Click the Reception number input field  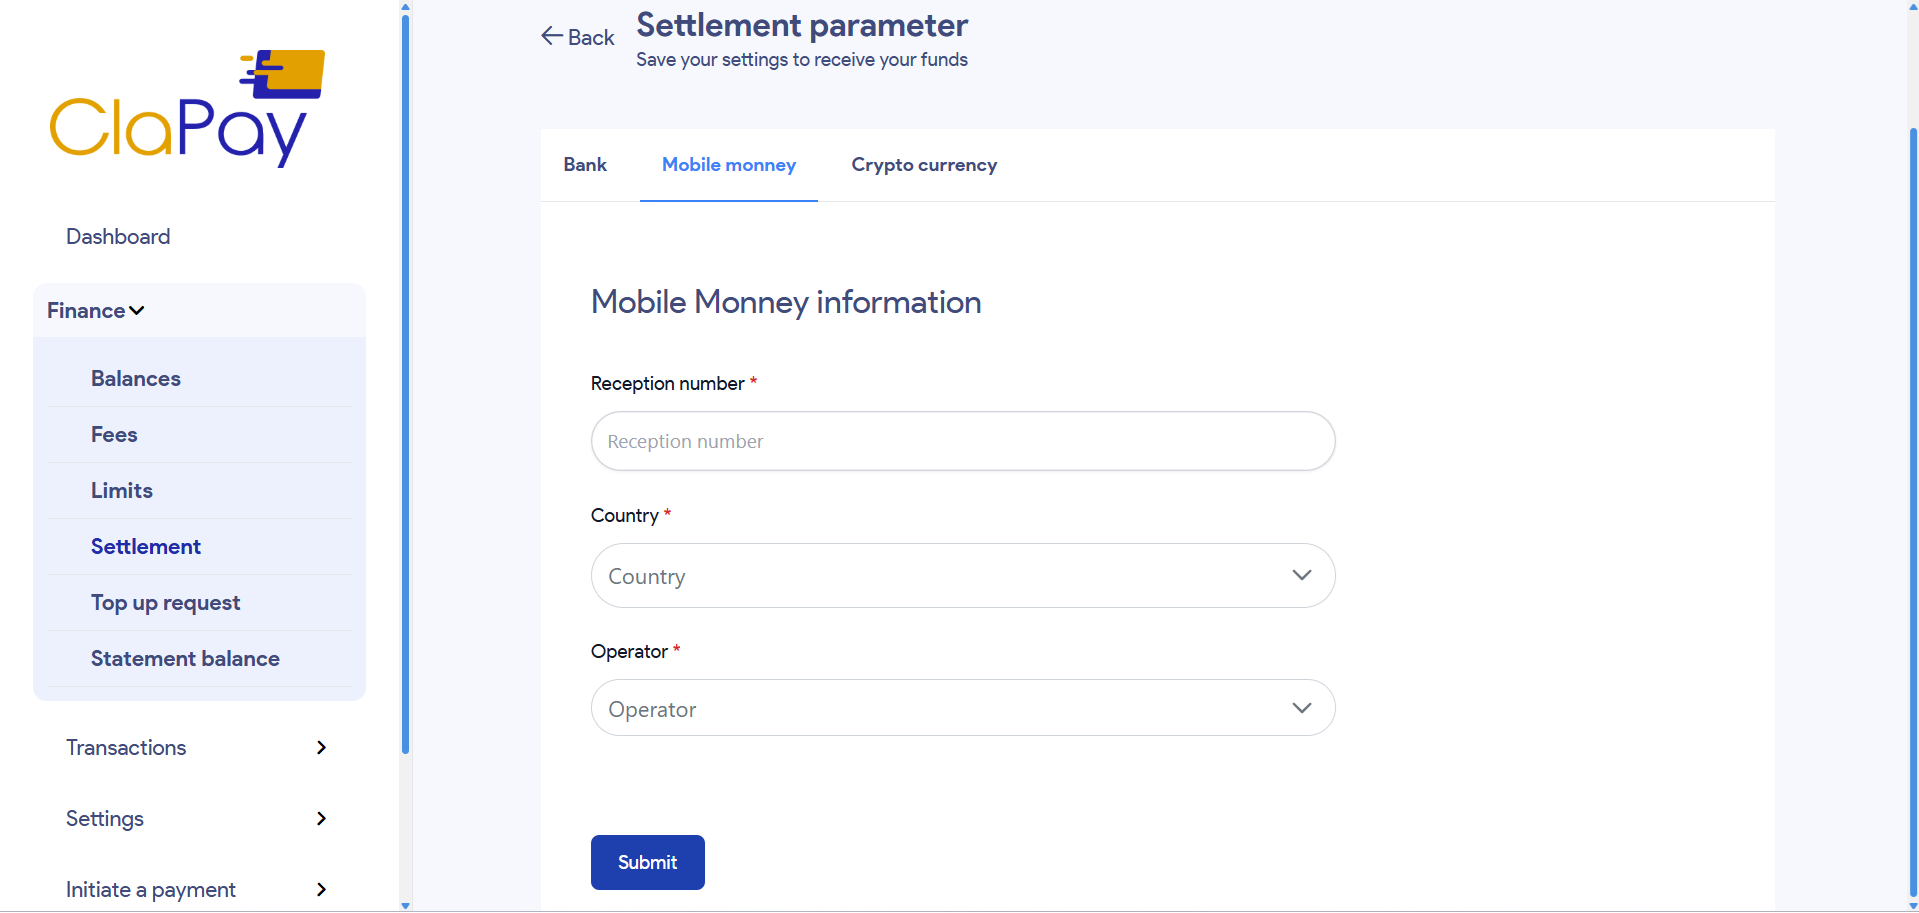(x=962, y=441)
